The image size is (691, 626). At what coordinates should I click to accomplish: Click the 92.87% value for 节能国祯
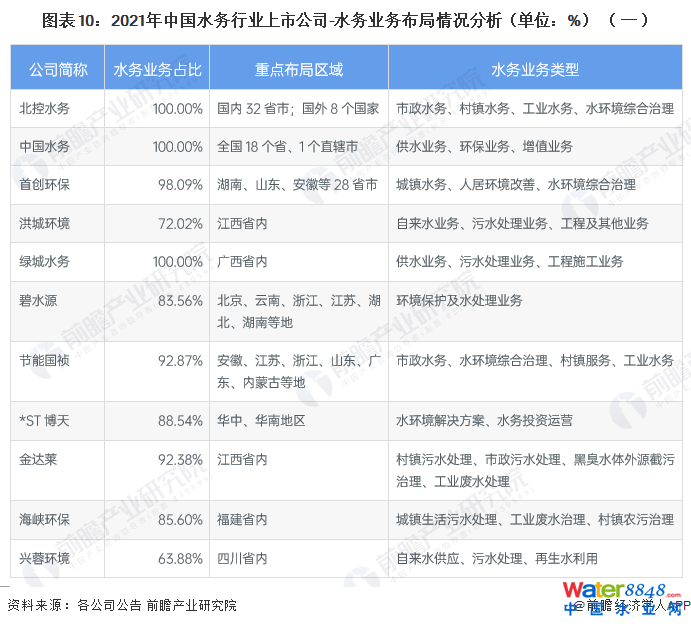point(180,360)
